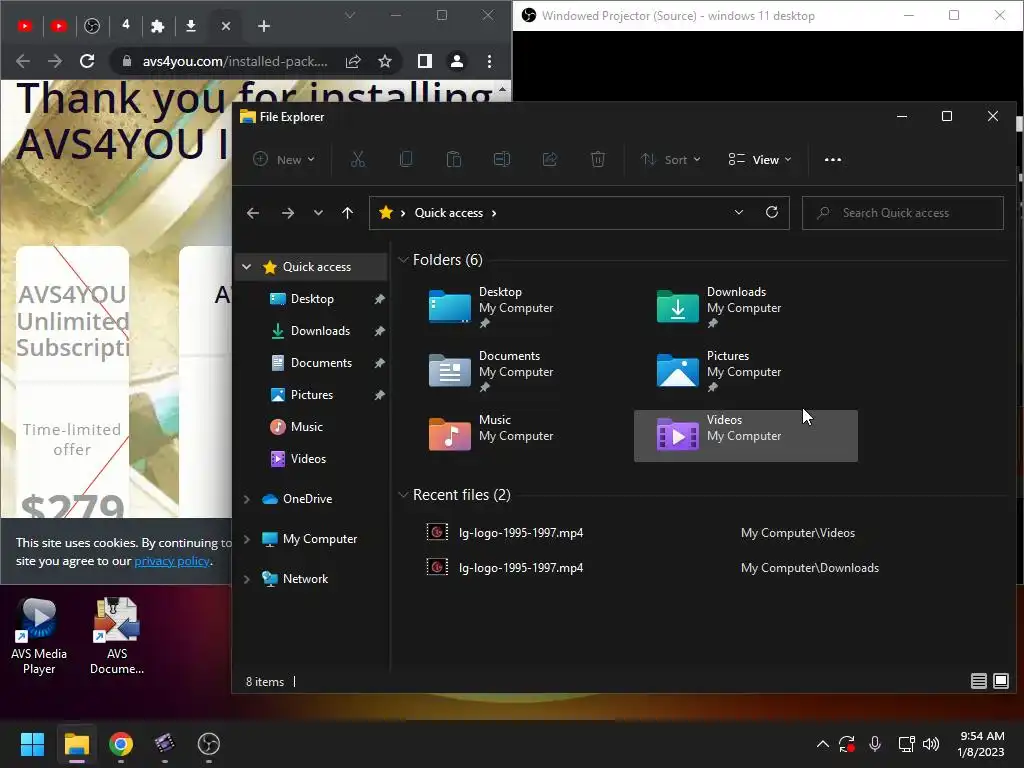Expand the Network tree node

click(246, 579)
